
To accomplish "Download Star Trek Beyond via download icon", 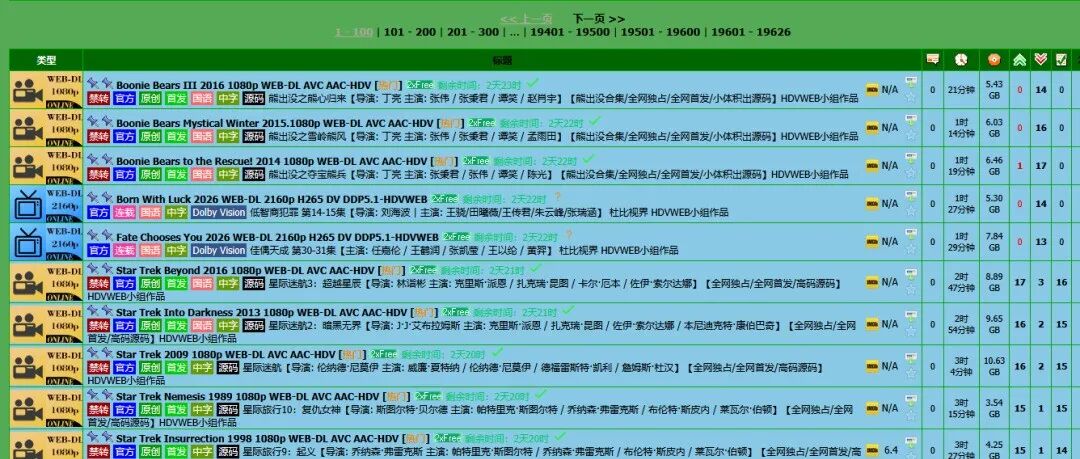I will tap(911, 274).
